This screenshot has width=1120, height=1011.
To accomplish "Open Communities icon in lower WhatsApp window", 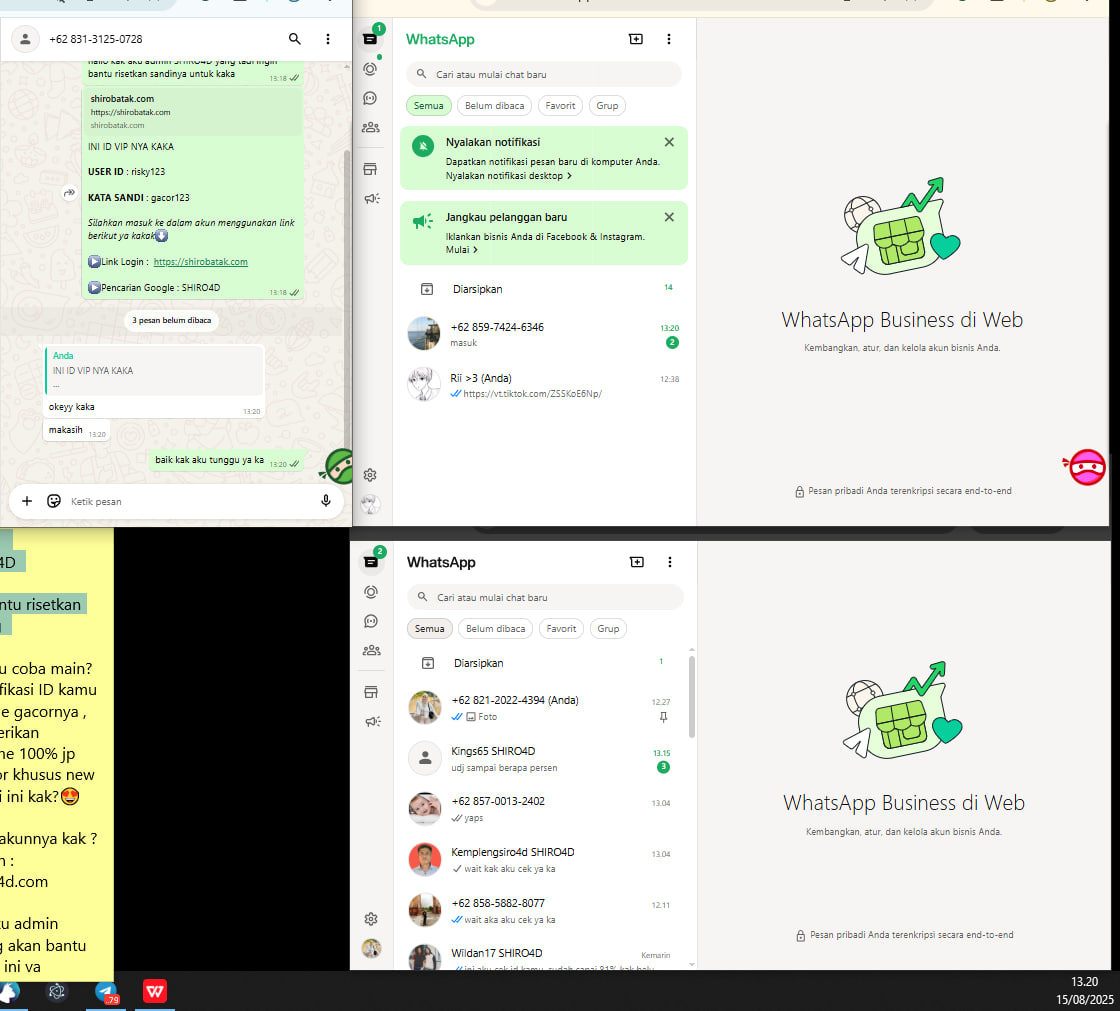I will click(x=371, y=650).
